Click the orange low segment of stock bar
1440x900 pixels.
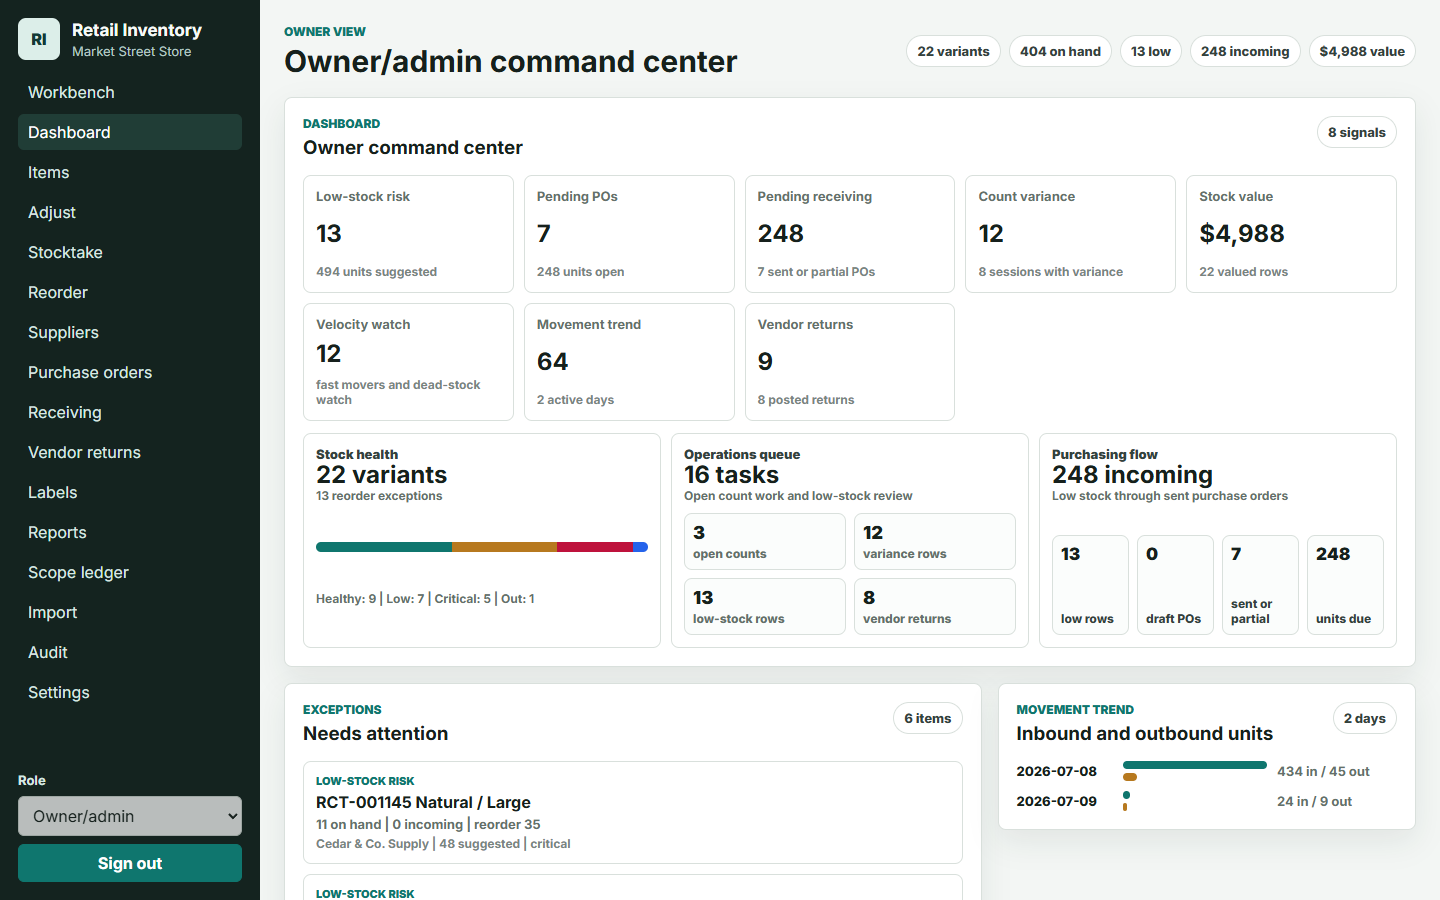click(504, 547)
